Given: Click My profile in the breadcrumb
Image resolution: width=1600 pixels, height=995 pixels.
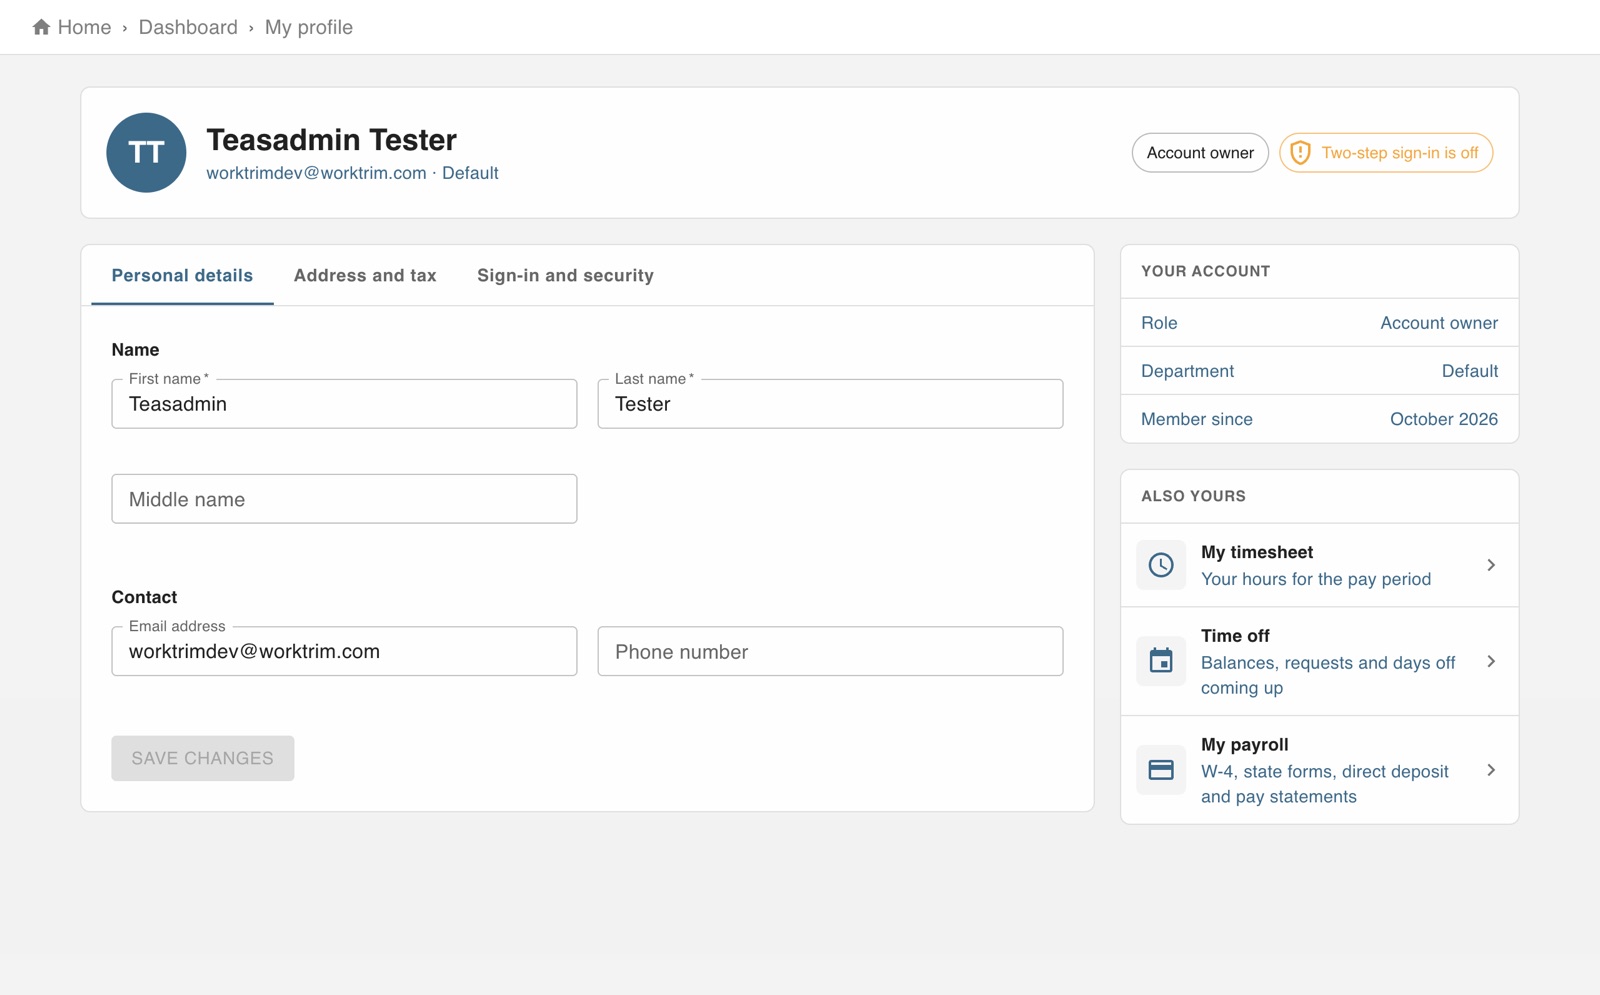Looking at the screenshot, I should pos(309,27).
